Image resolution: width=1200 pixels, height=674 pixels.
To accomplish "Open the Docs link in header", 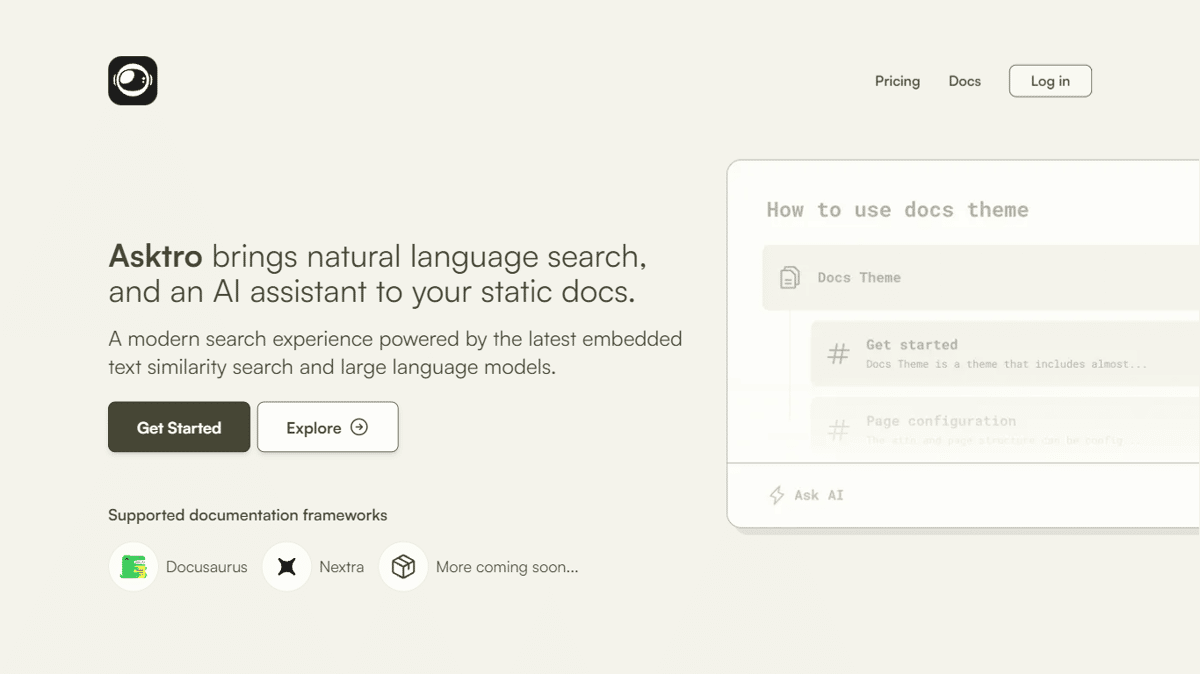I will pyautogui.click(x=965, y=81).
